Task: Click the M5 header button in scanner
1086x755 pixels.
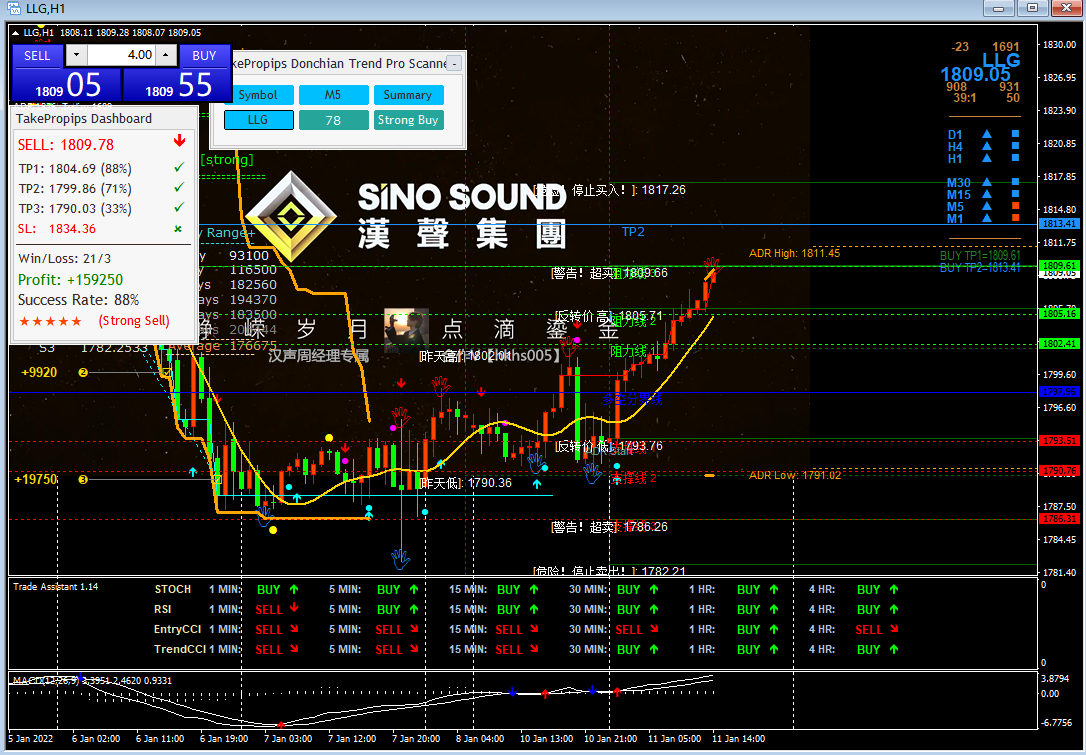Action: coord(333,95)
